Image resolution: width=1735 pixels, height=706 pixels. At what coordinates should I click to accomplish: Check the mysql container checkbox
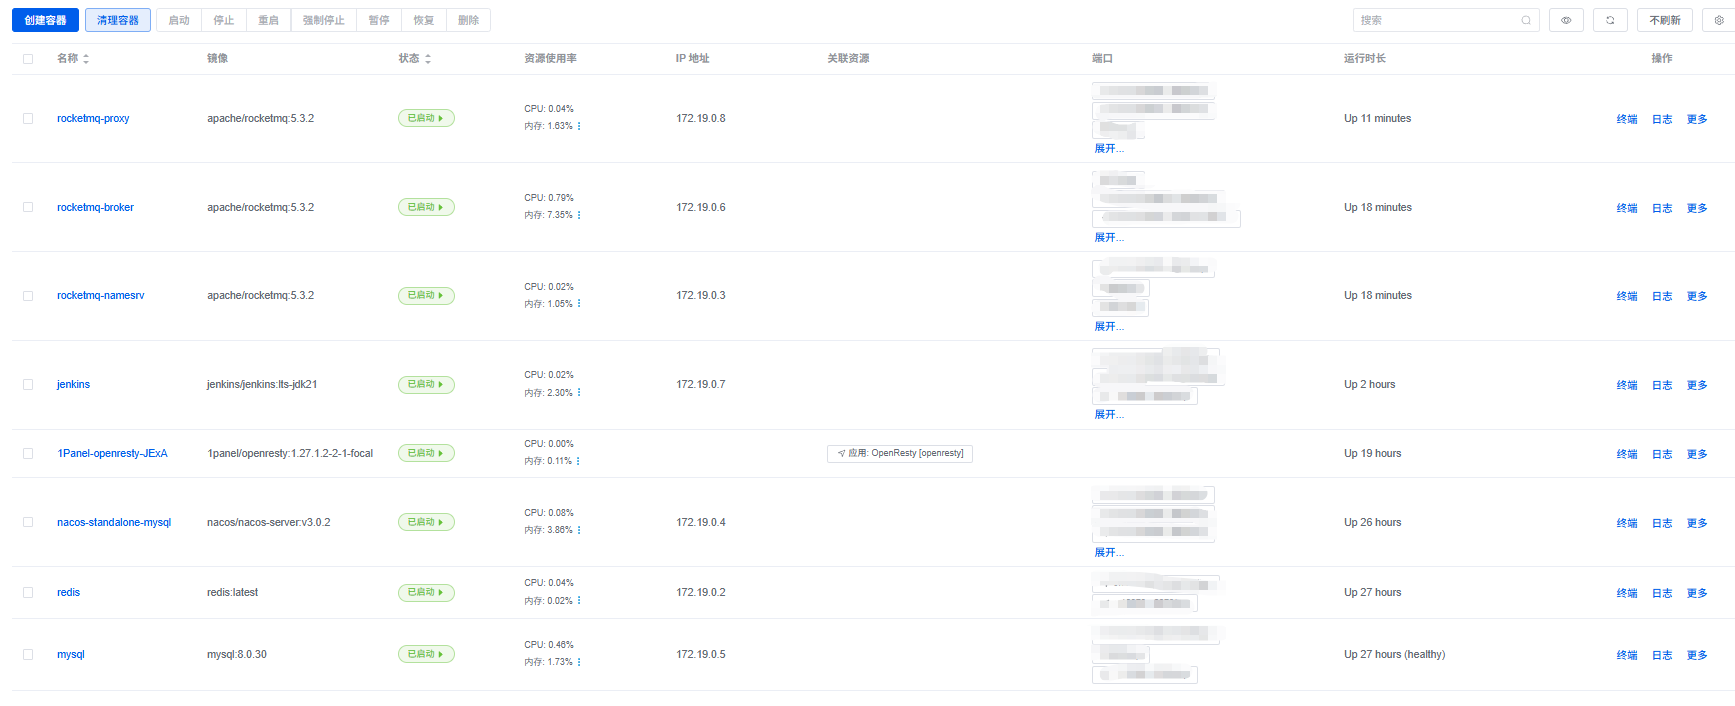pos(28,655)
